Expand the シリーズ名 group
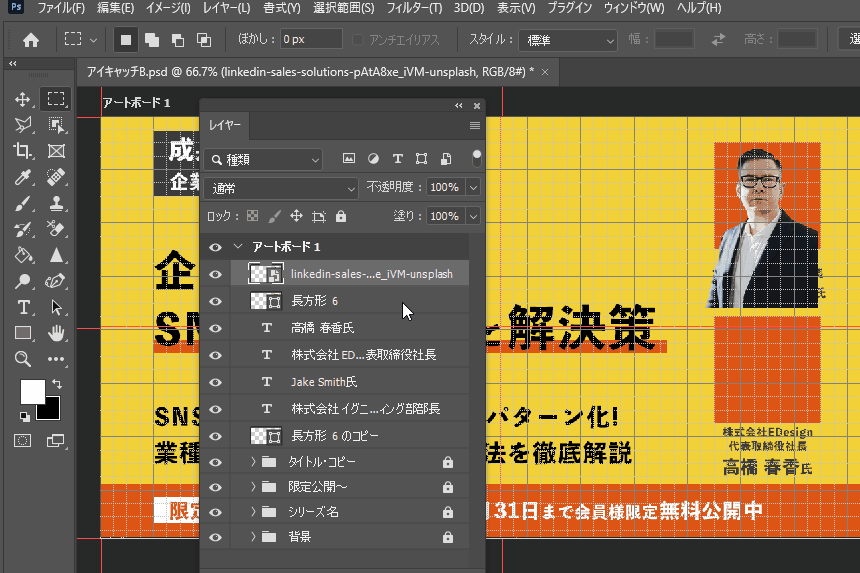Image resolution: width=860 pixels, height=573 pixels. tap(253, 512)
